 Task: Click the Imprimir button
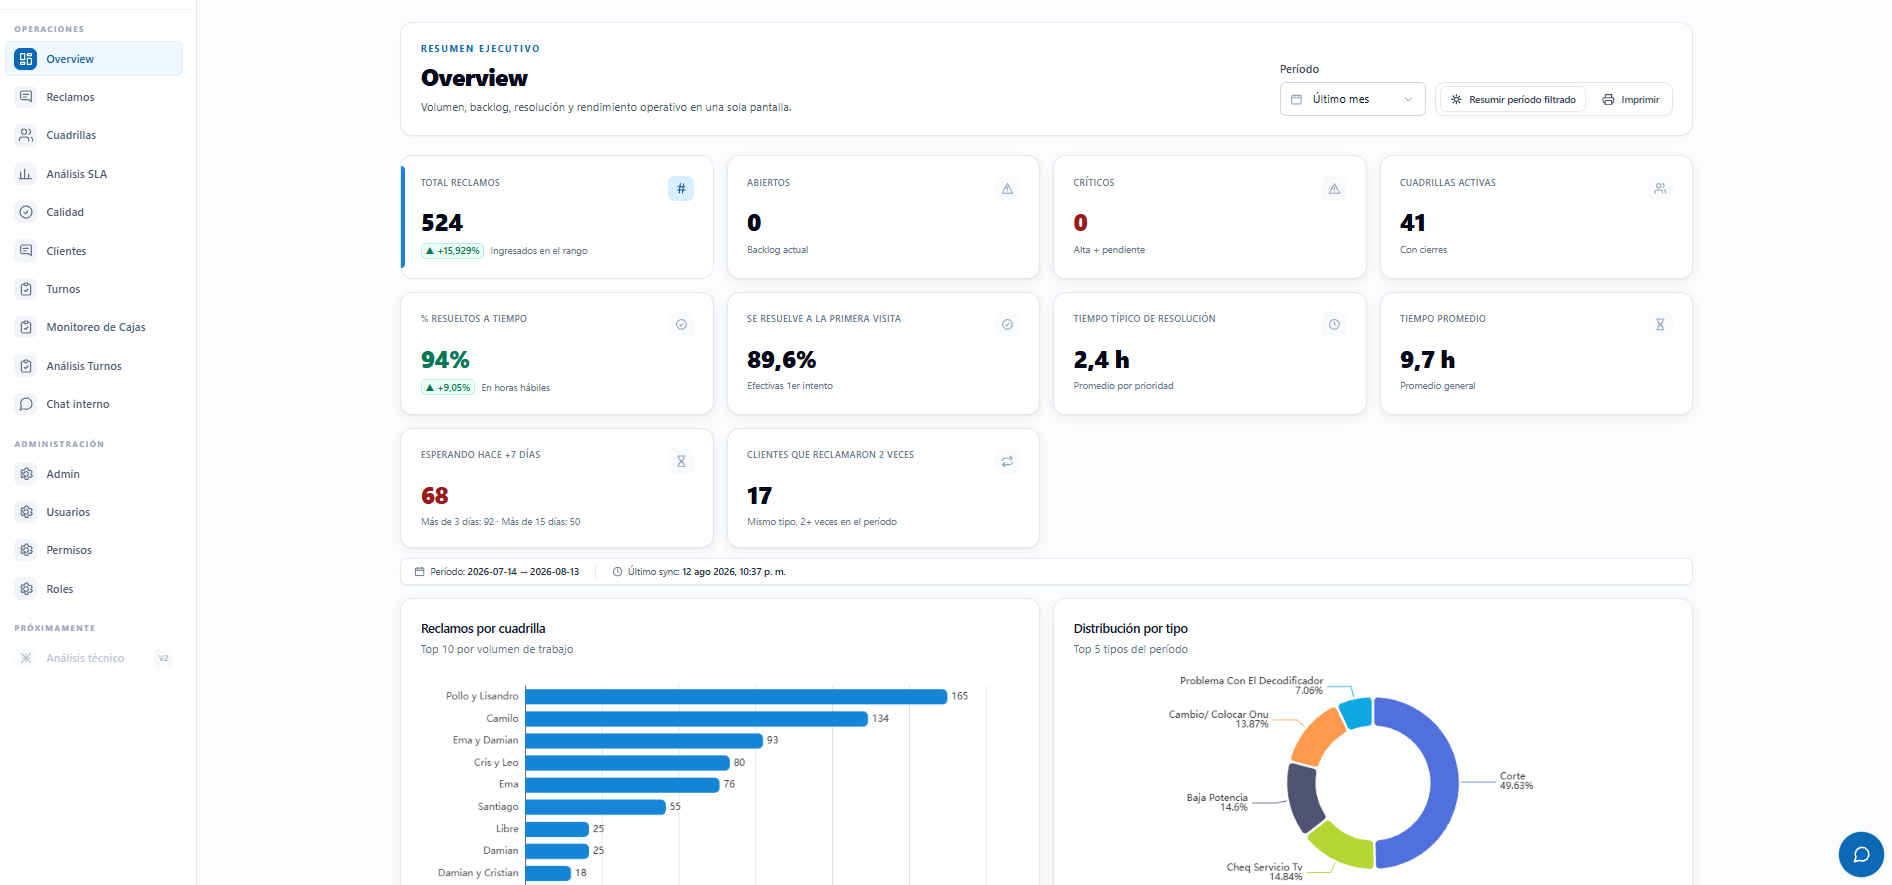tap(1630, 100)
